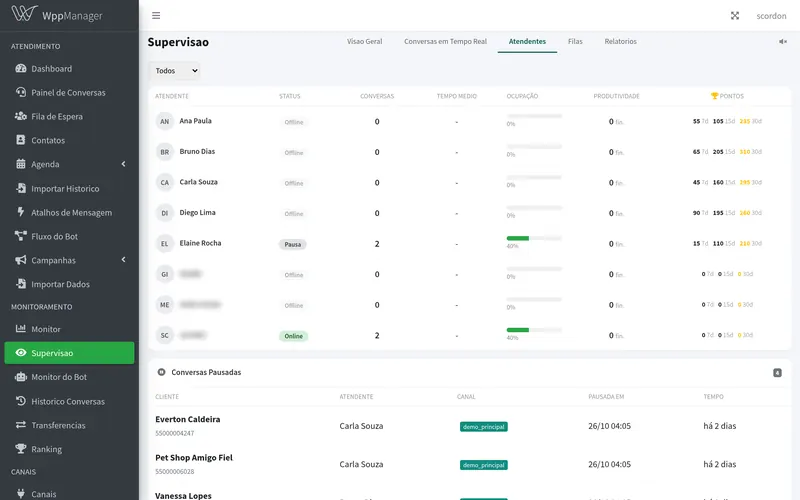
Task: Enter fullscreen with the expand icon
Action: [735, 16]
